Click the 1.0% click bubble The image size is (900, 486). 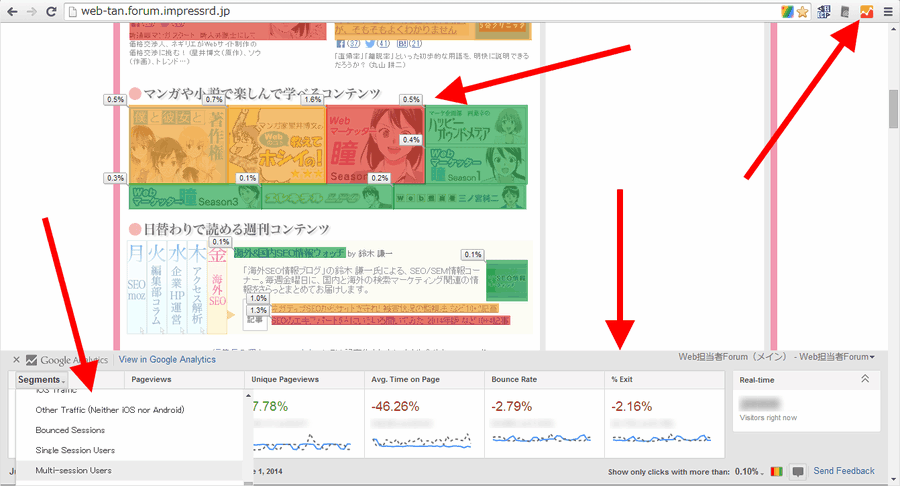258,298
